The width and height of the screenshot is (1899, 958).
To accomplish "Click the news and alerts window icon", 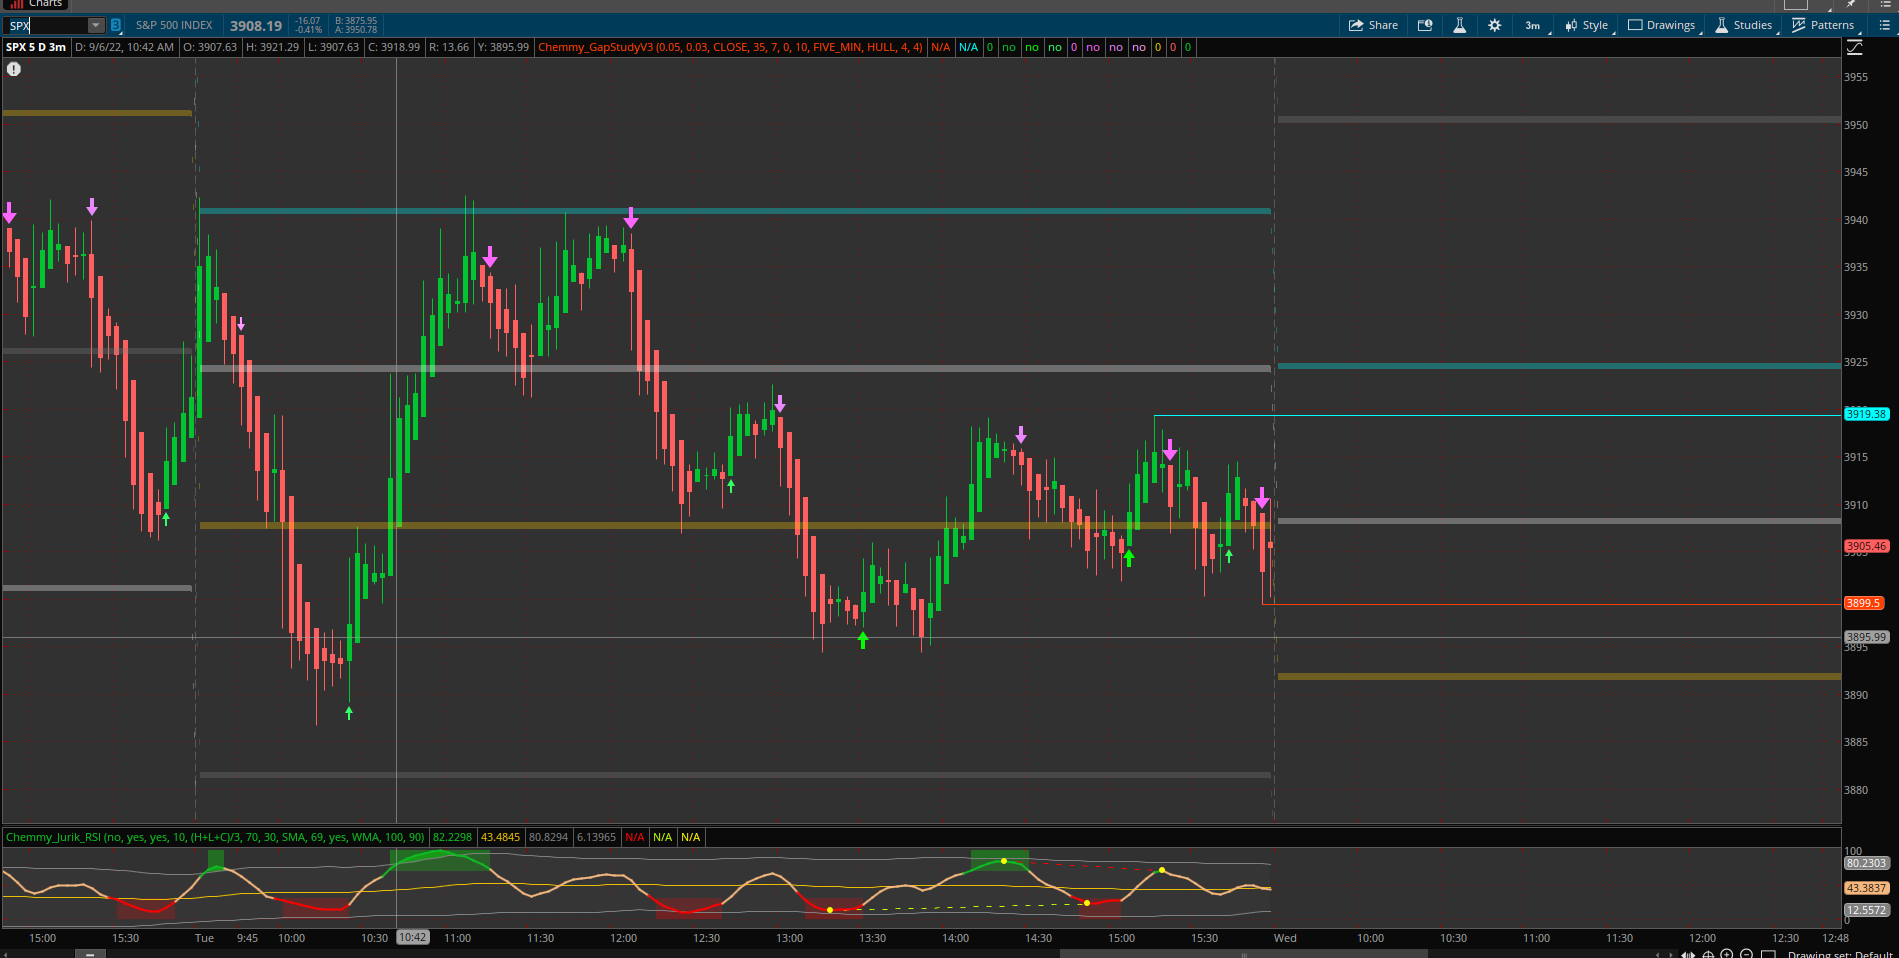I will coord(1425,25).
